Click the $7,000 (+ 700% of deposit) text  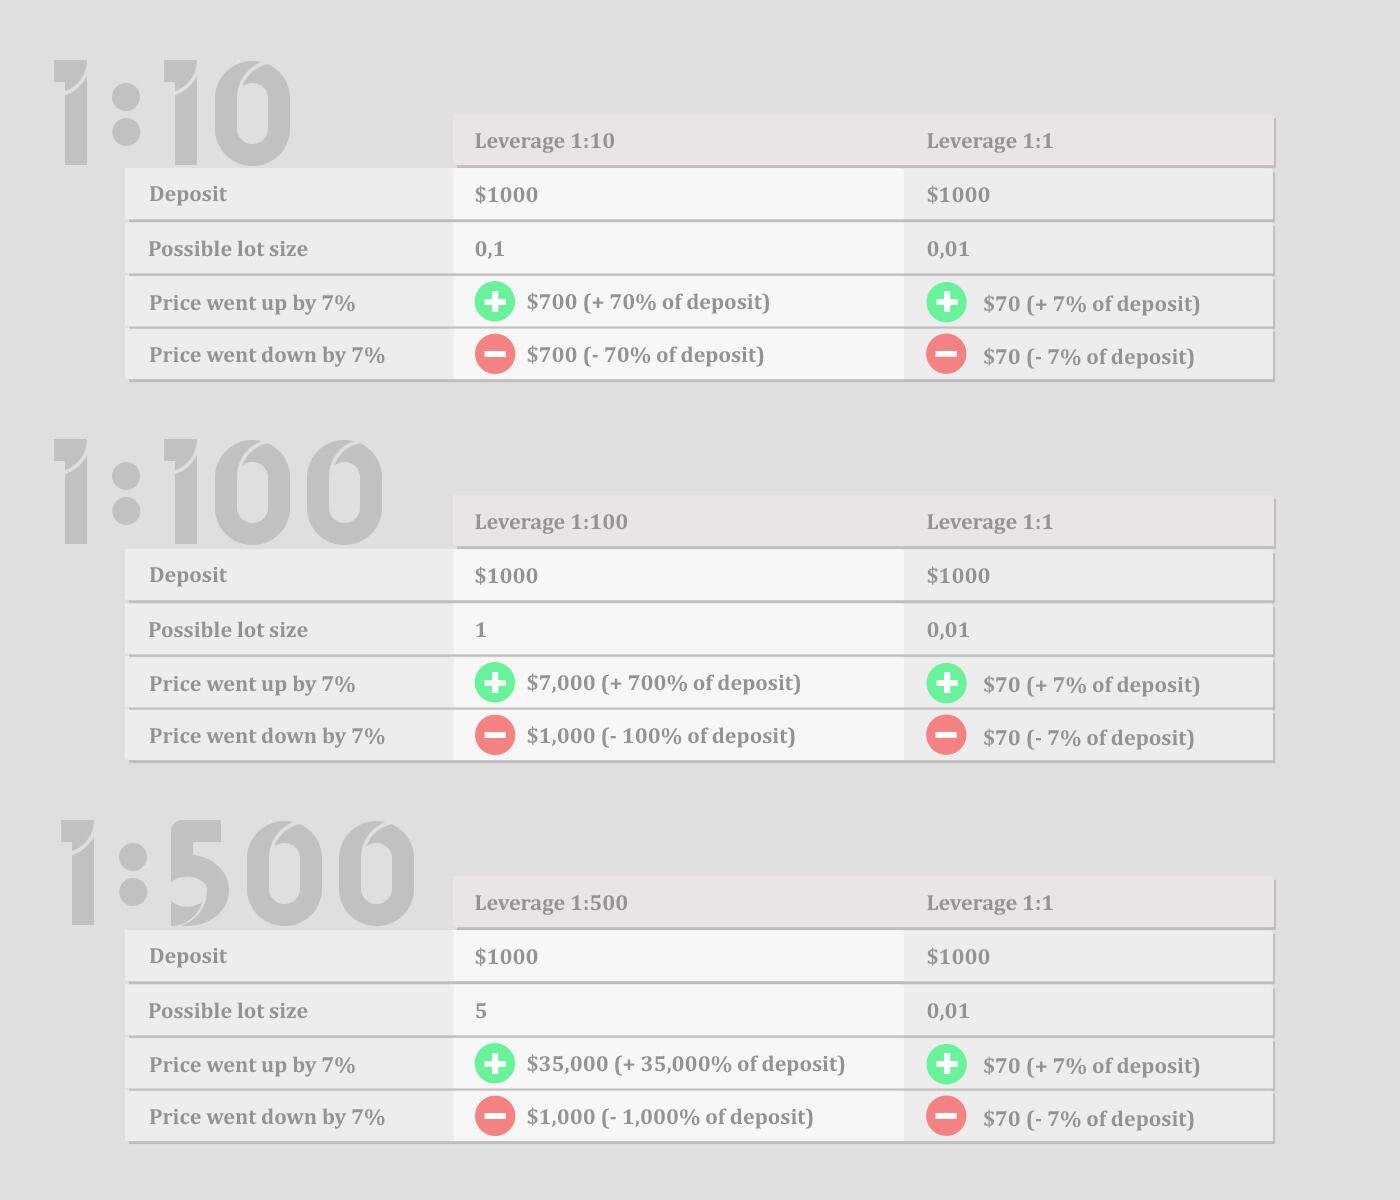point(663,683)
